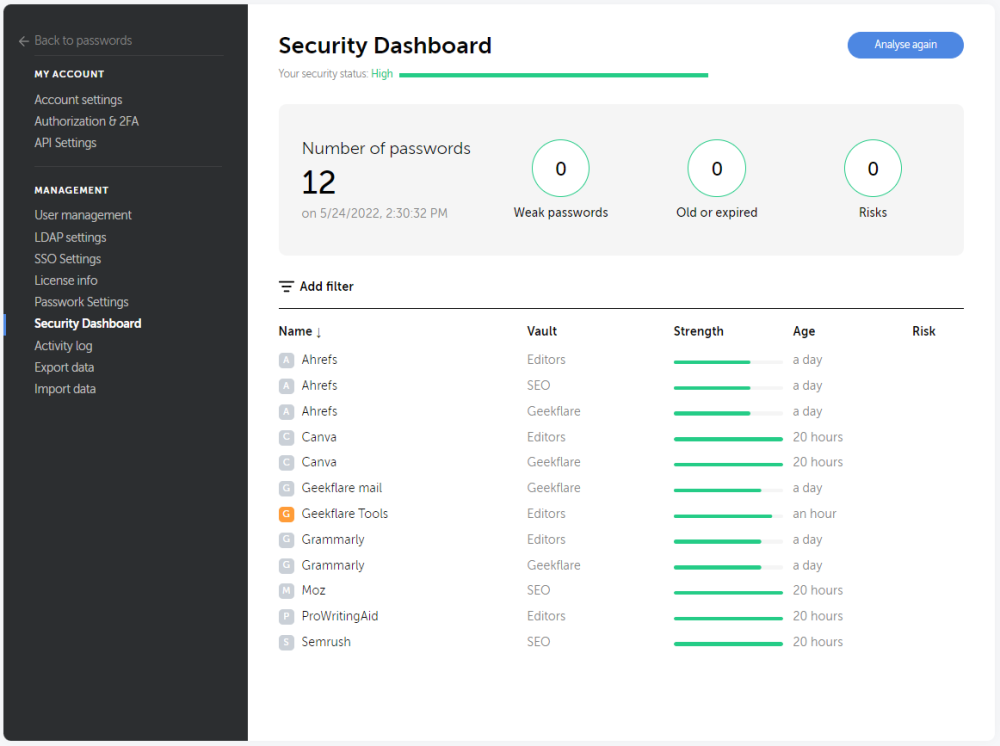This screenshot has height=746, width=1000.
Task: Open the Export data page
Action: (x=64, y=367)
